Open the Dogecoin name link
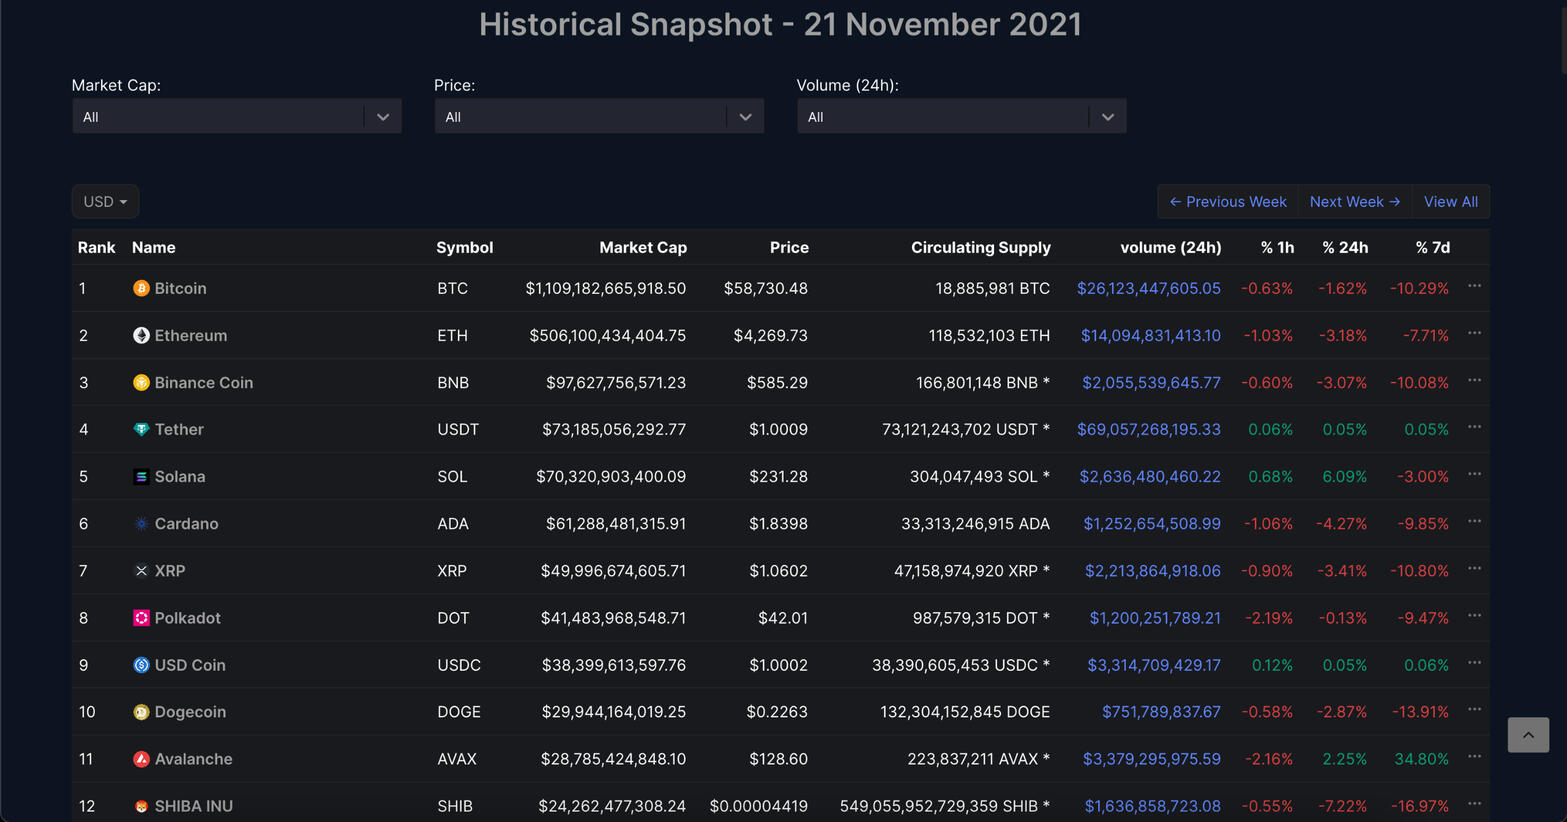This screenshot has width=1567, height=822. [190, 712]
